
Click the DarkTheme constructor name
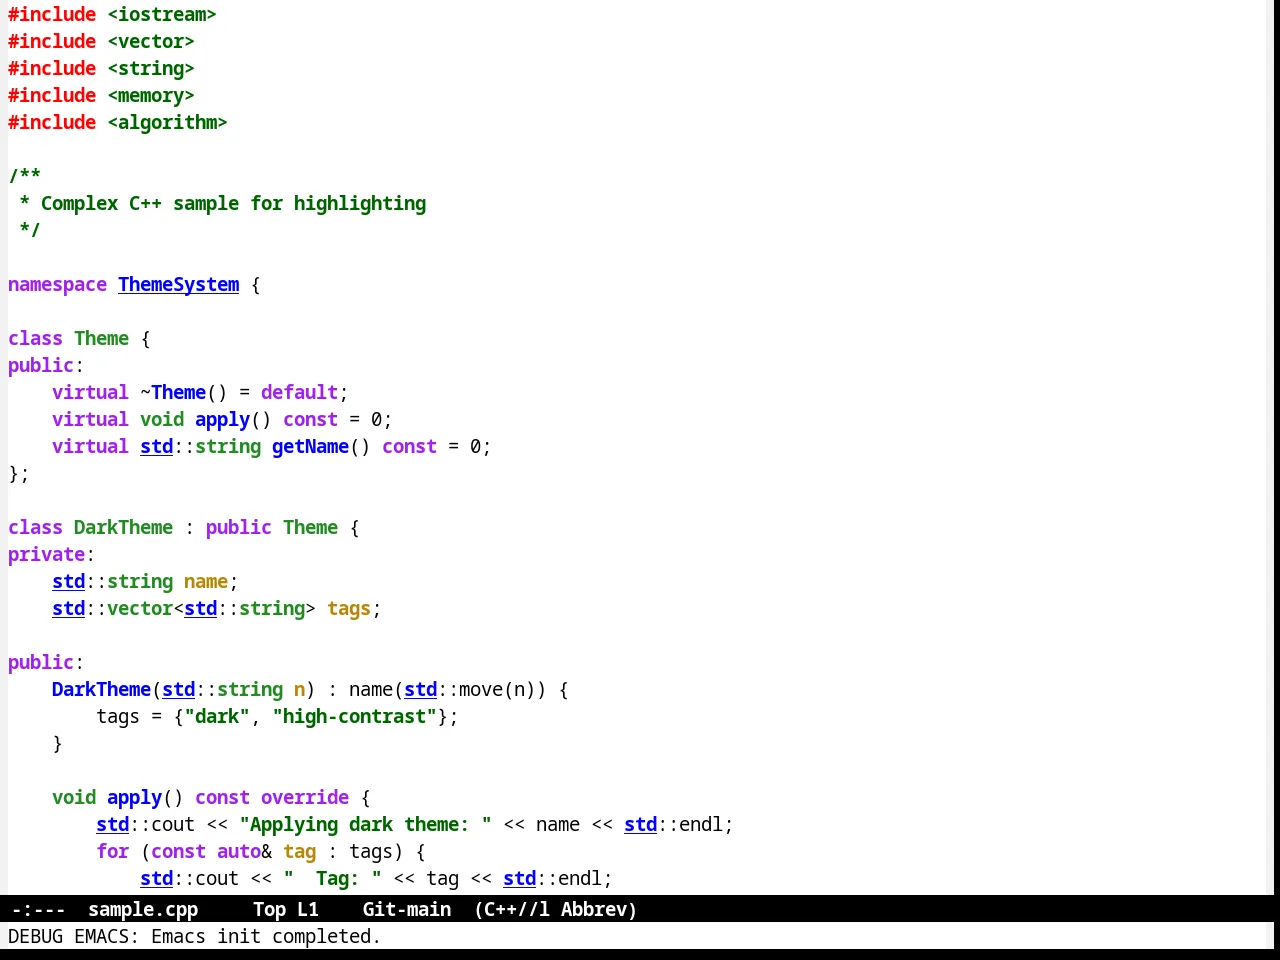tap(101, 689)
